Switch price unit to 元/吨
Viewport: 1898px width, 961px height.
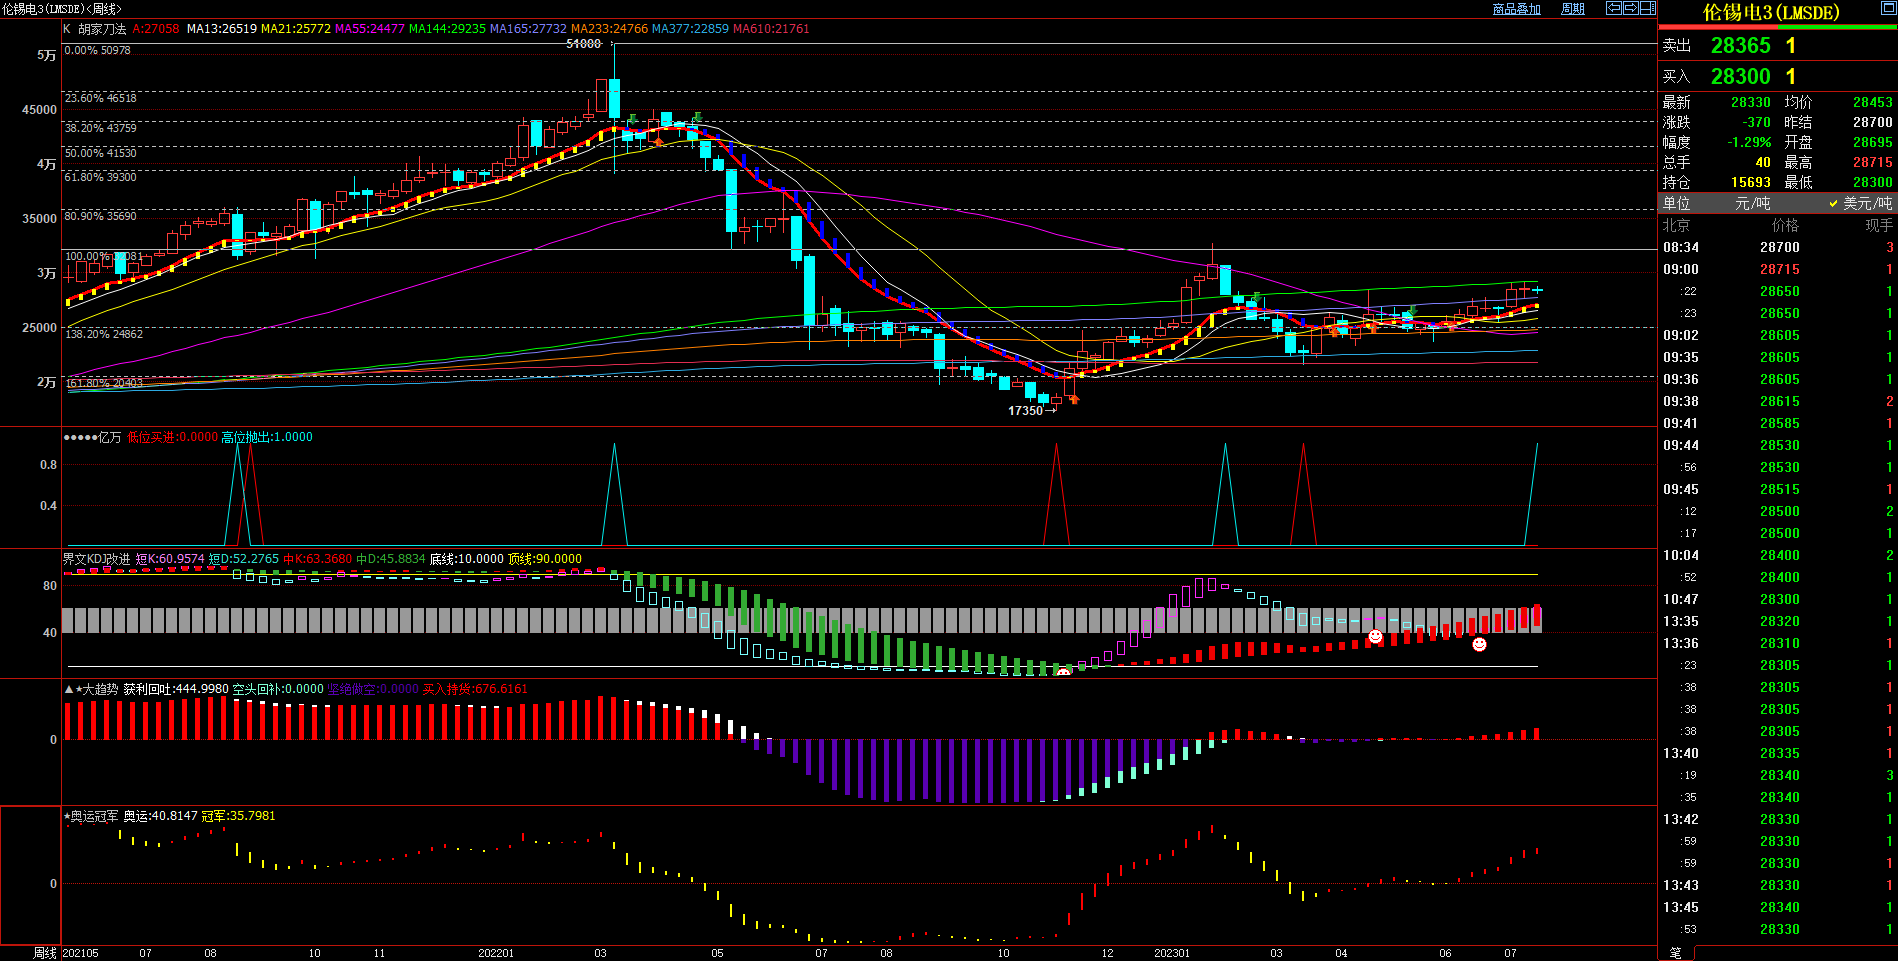pyautogui.click(x=1752, y=203)
